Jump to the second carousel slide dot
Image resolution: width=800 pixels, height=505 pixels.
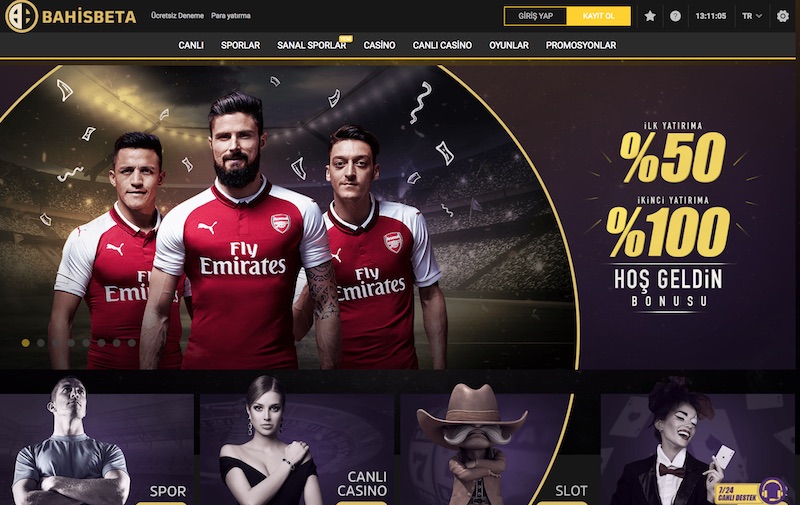(x=41, y=343)
